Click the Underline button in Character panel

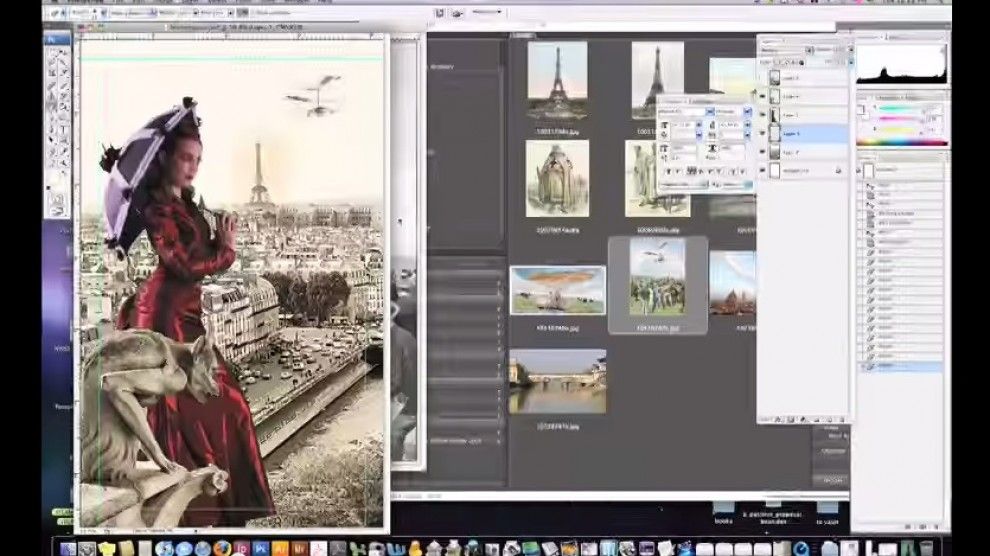734,171
